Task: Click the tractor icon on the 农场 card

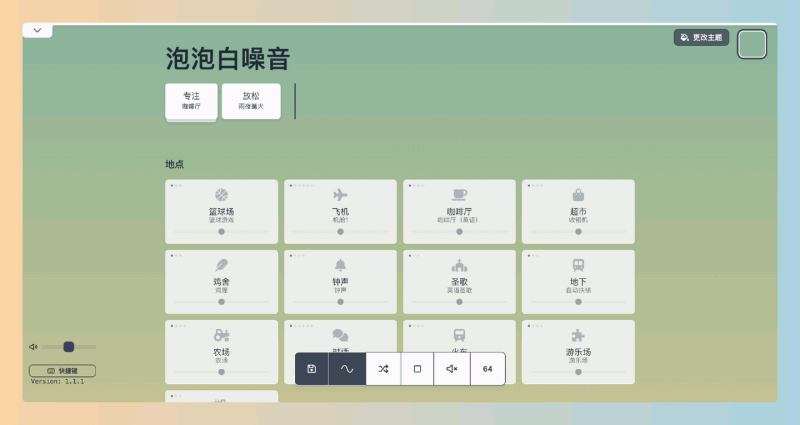Action: point(221,335)
